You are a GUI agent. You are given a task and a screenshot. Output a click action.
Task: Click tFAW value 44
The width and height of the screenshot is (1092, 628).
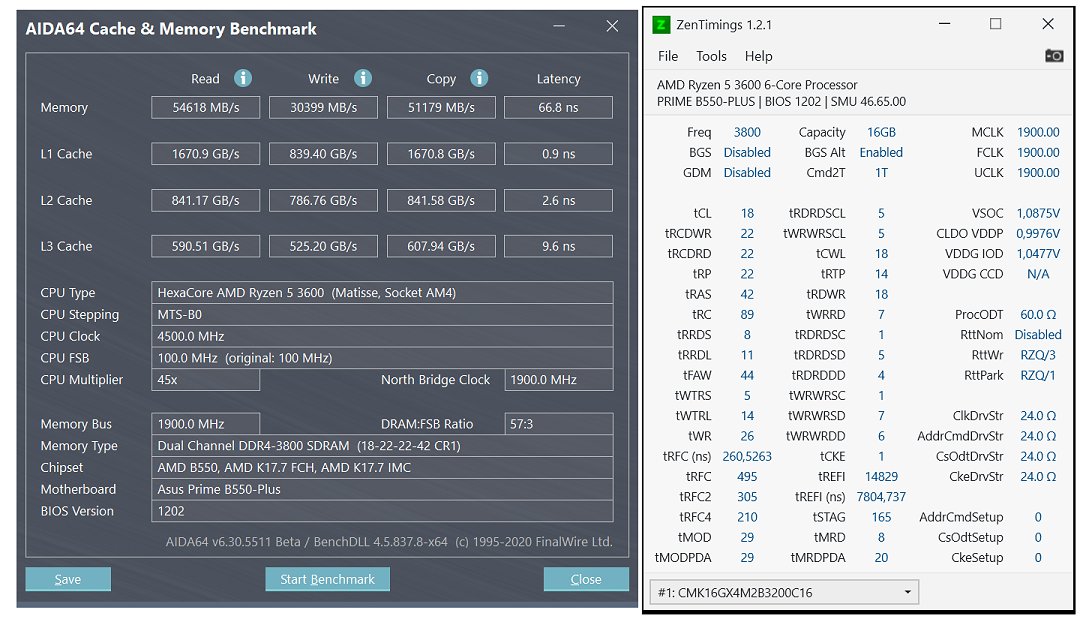[747, 375]
